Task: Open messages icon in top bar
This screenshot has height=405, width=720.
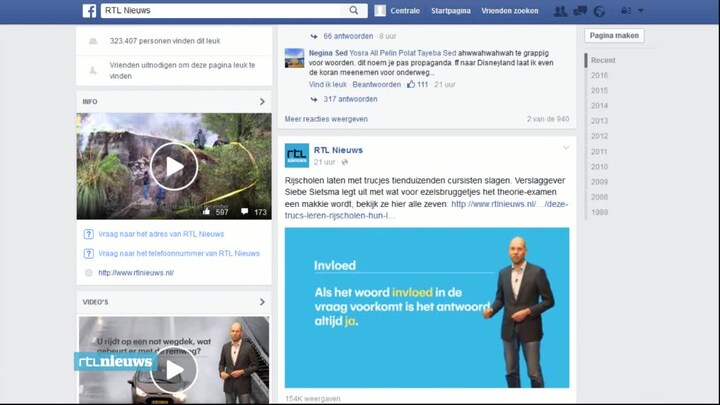Action: point(580,11)
